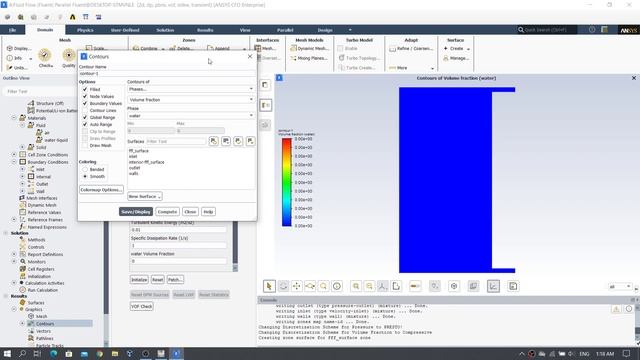640x360 pixels.
Task: Click Save/Display button
Action: [x=136, y=212]
